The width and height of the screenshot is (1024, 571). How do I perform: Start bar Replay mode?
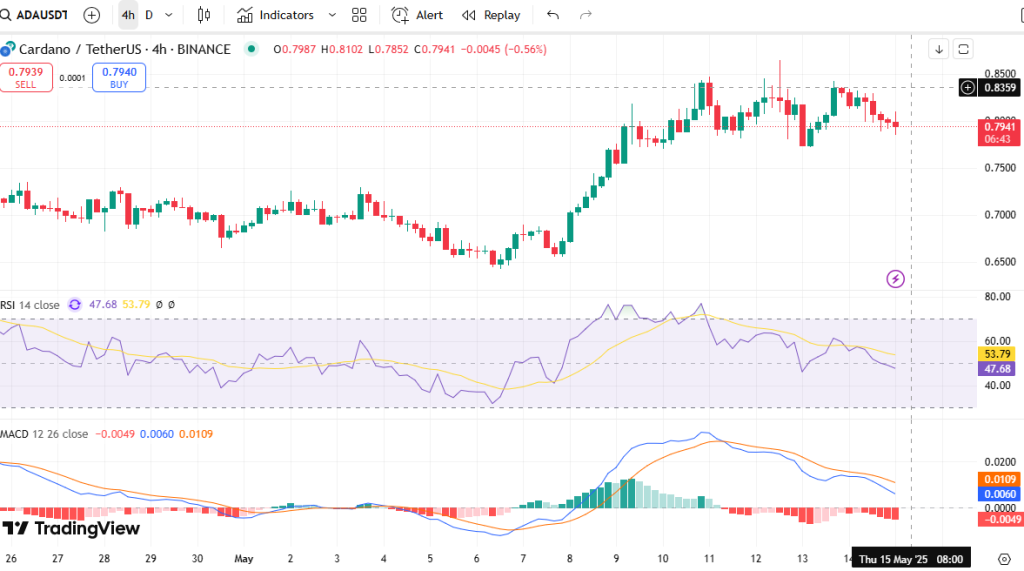click(491, 15)
